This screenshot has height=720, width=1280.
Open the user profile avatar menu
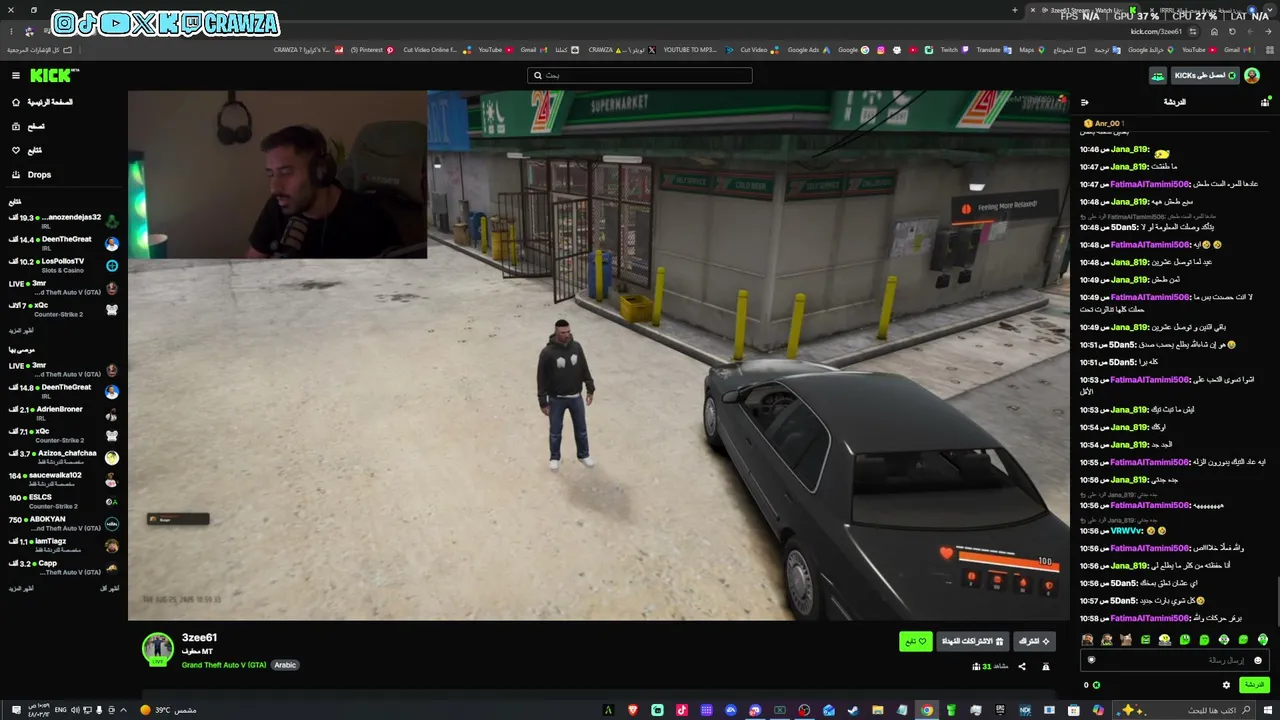click(x=1252, y=75)
